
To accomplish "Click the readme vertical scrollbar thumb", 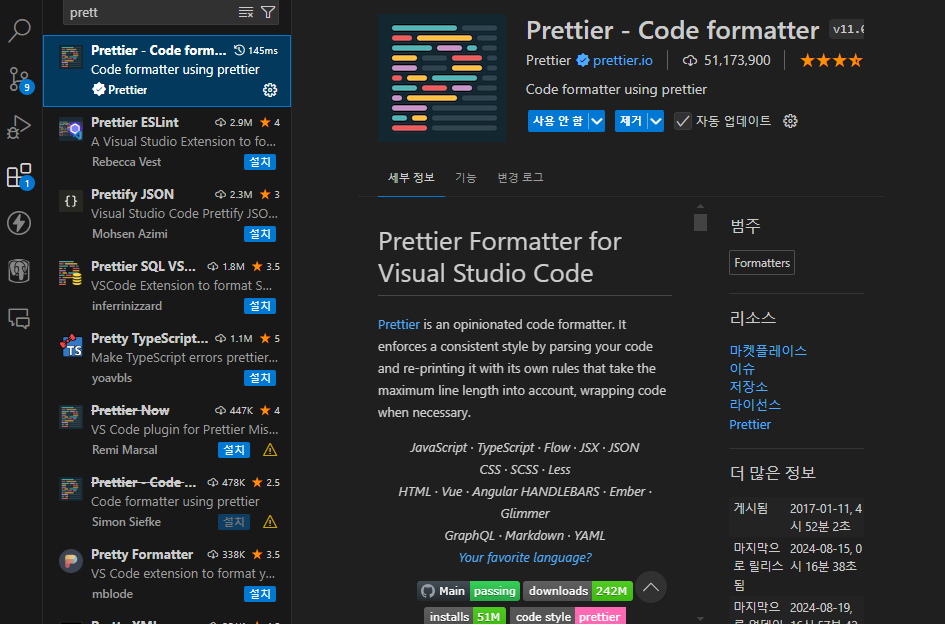I will [700, 222].
